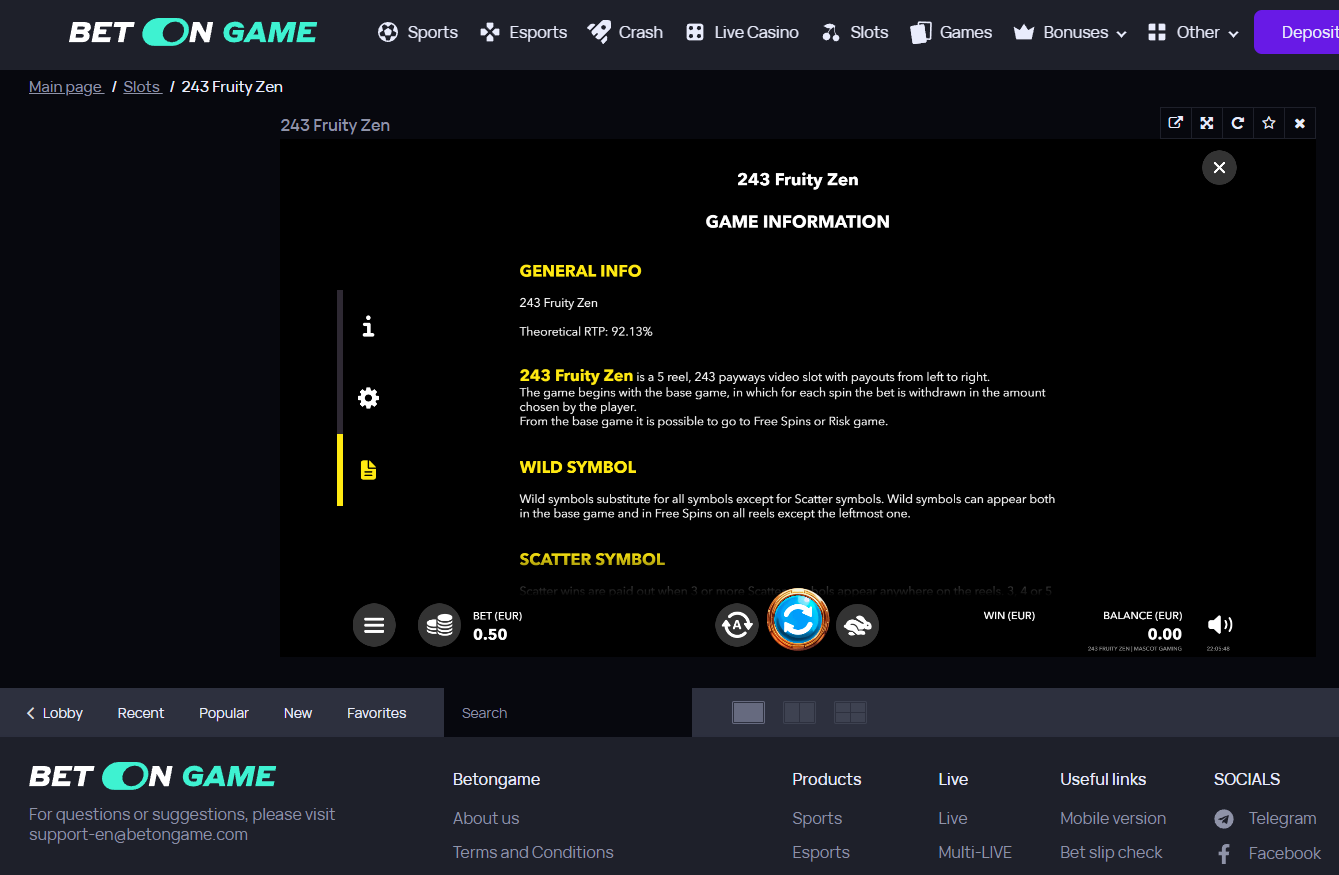The image size is (1339, 875).
Task: Switch game to fullscreen mode
Action: [1207, 123]
